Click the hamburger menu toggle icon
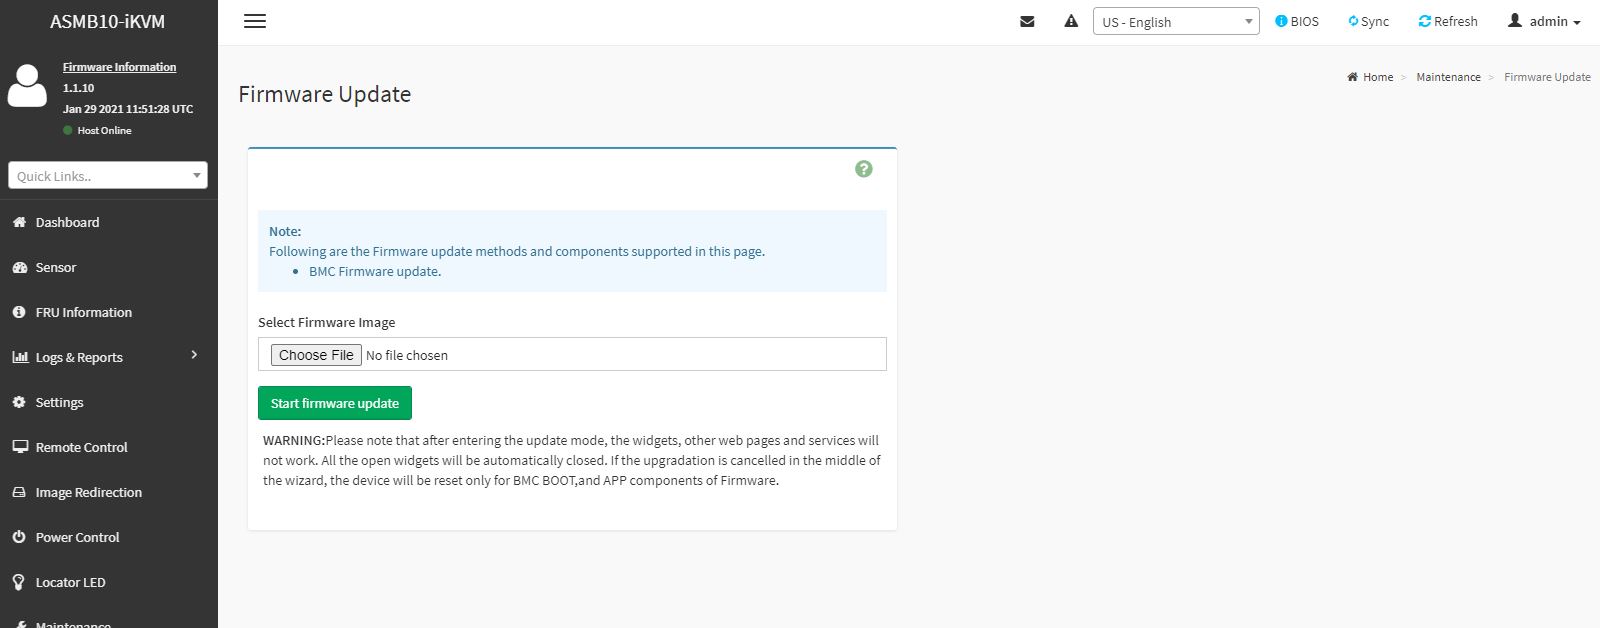This screenshot has width=1600, height=628. point(255,21)
